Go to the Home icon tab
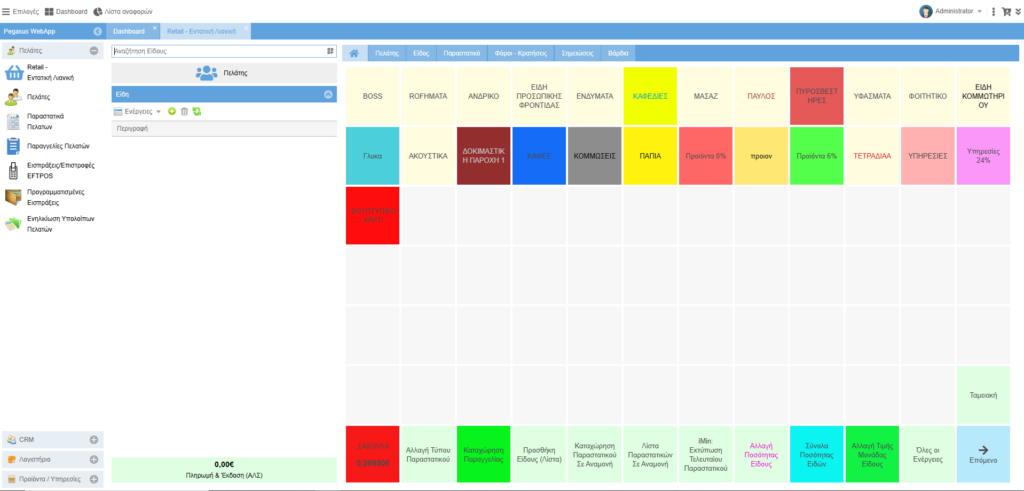This screenshot has width=1024, height=491. click(x=355, y=53)
